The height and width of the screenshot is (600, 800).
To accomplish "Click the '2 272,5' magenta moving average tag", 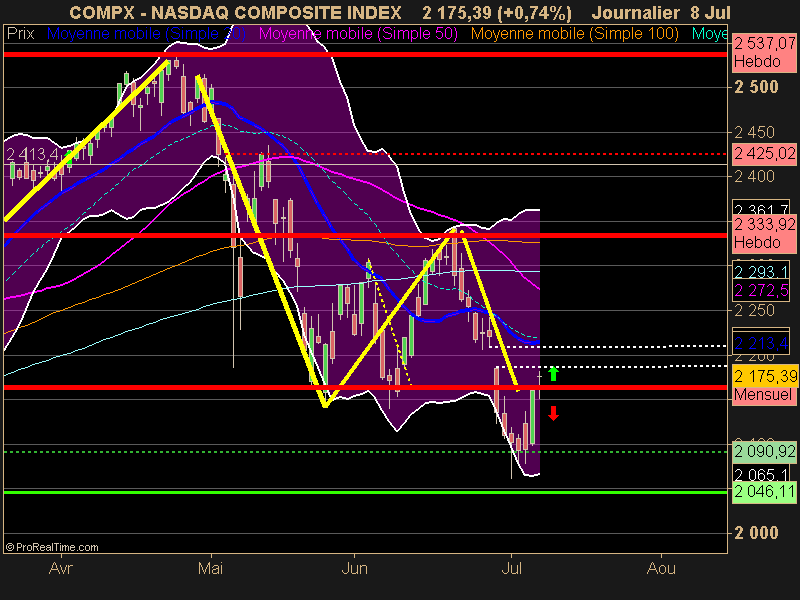I will (x=761, y=291).
